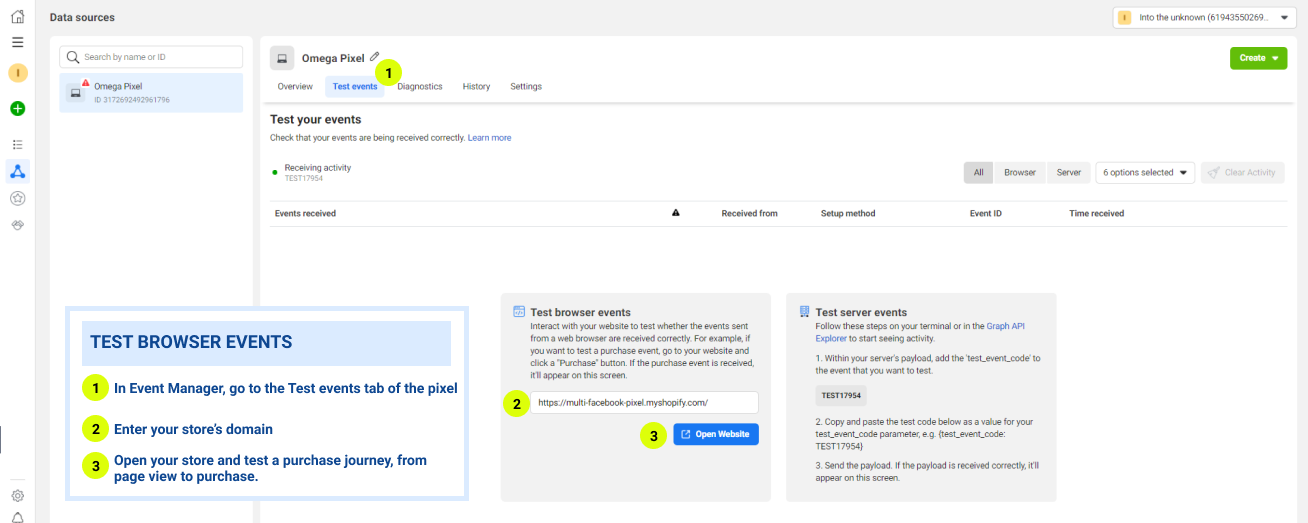Open the star Custom conversions icon
Screen dimensions: 1308x523
17,198
